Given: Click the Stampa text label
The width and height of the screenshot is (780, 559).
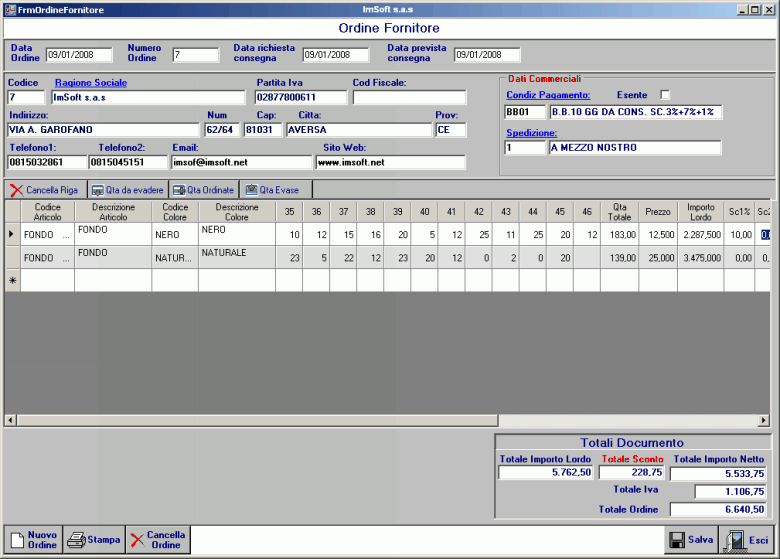Looking at the screenshot, I should (x=103, y=540).
